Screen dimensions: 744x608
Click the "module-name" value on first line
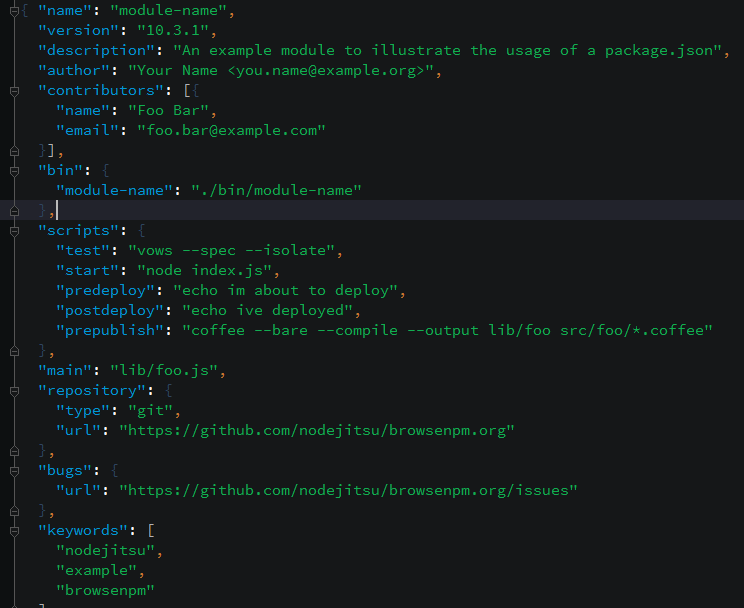pyautogui.click(x=168, y=10)
